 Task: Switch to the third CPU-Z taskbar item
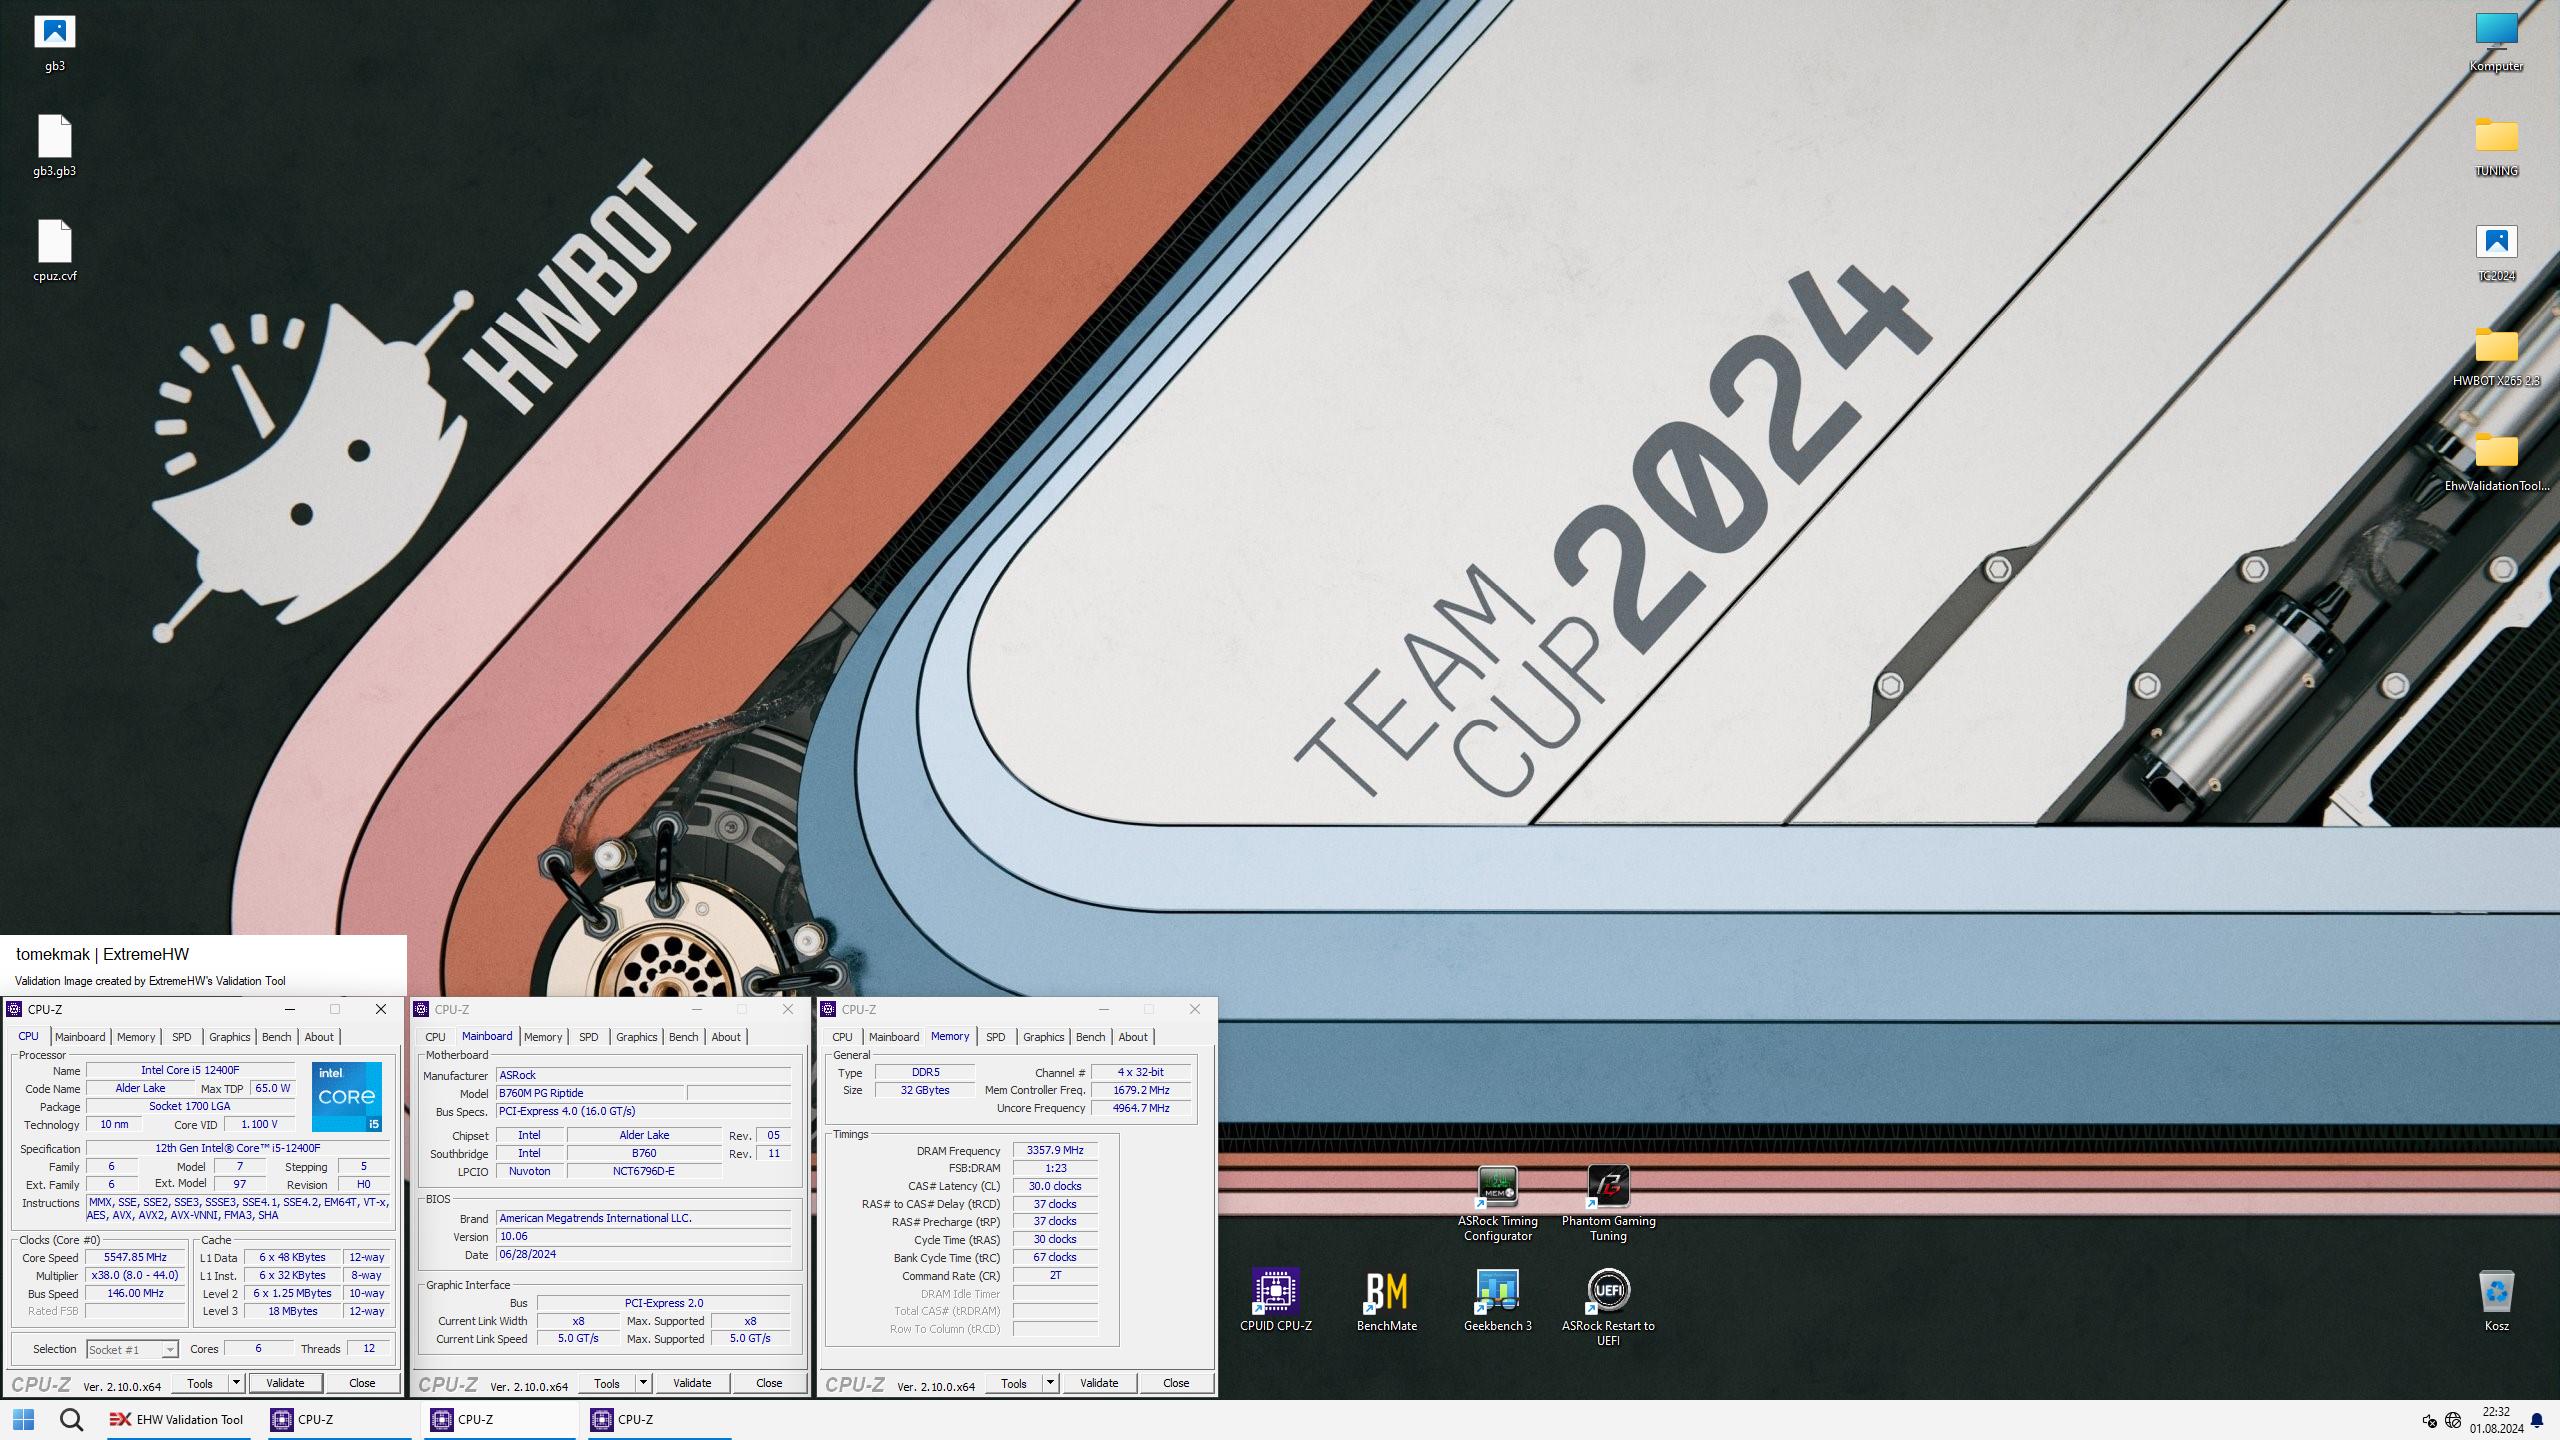click(660, 1419)
